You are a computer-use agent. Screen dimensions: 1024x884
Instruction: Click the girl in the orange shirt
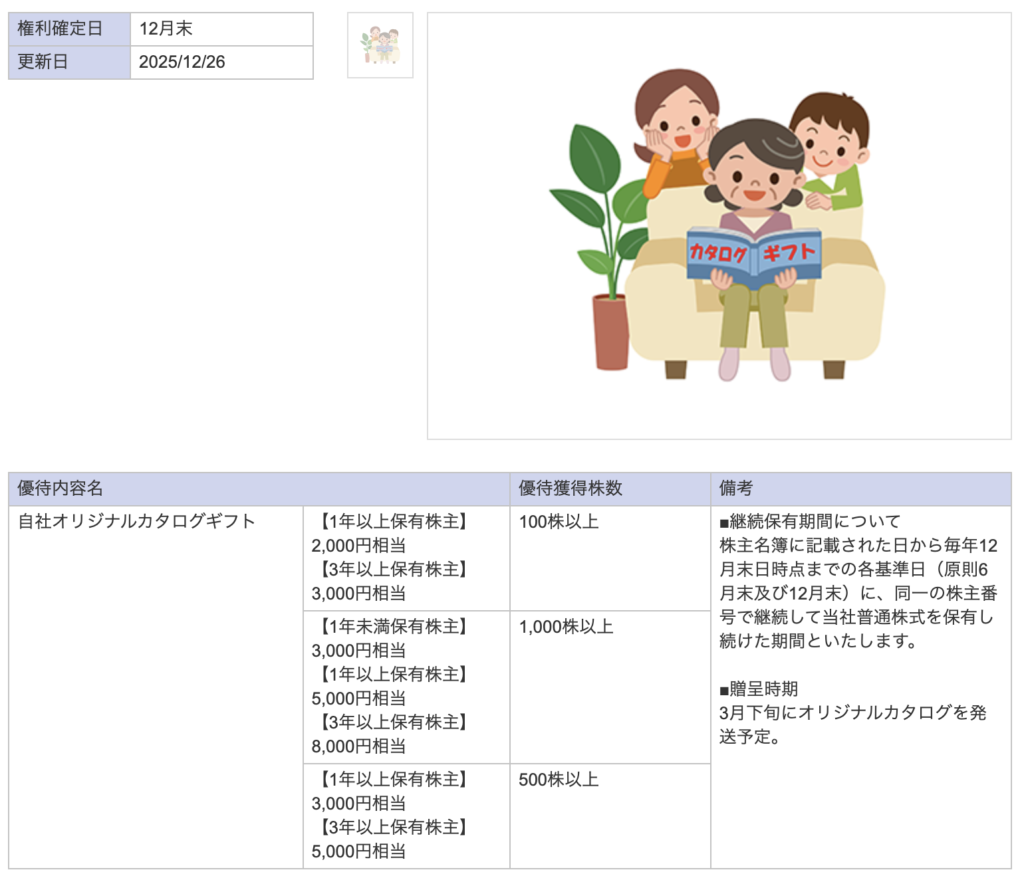pyautogui.click(x=675, y=128)
